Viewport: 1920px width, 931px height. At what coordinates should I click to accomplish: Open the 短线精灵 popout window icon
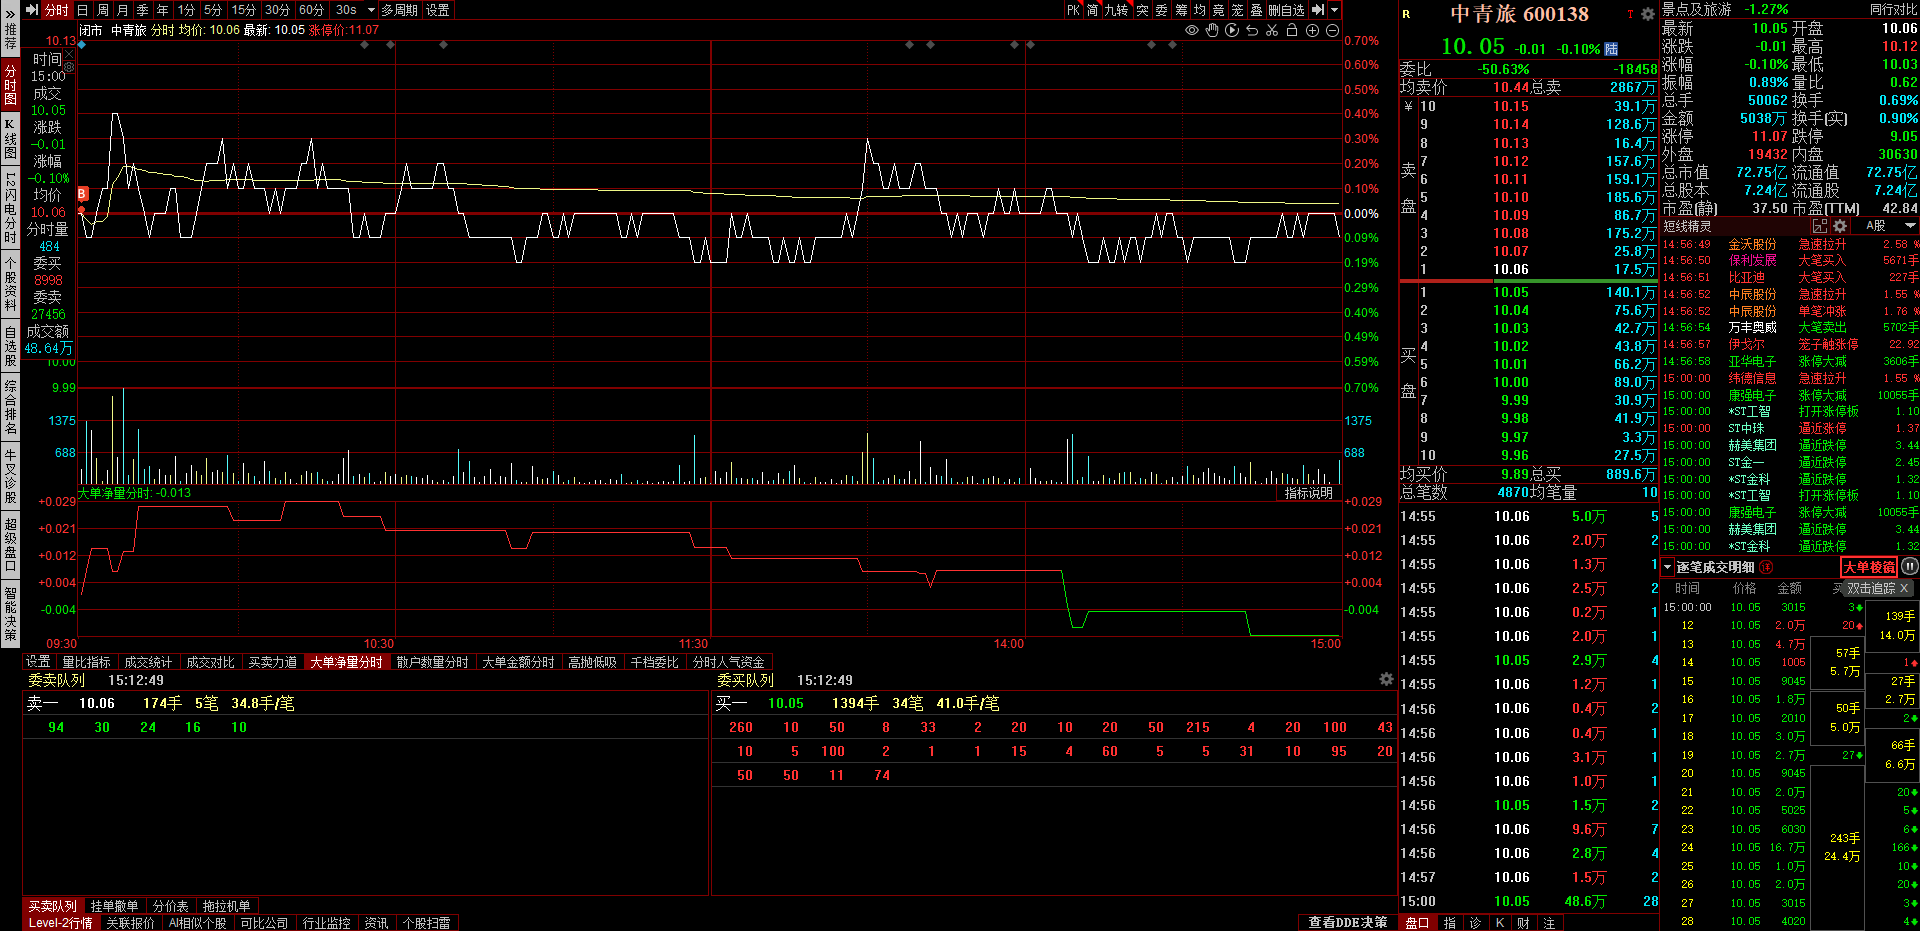click(x=1820, y=226)
